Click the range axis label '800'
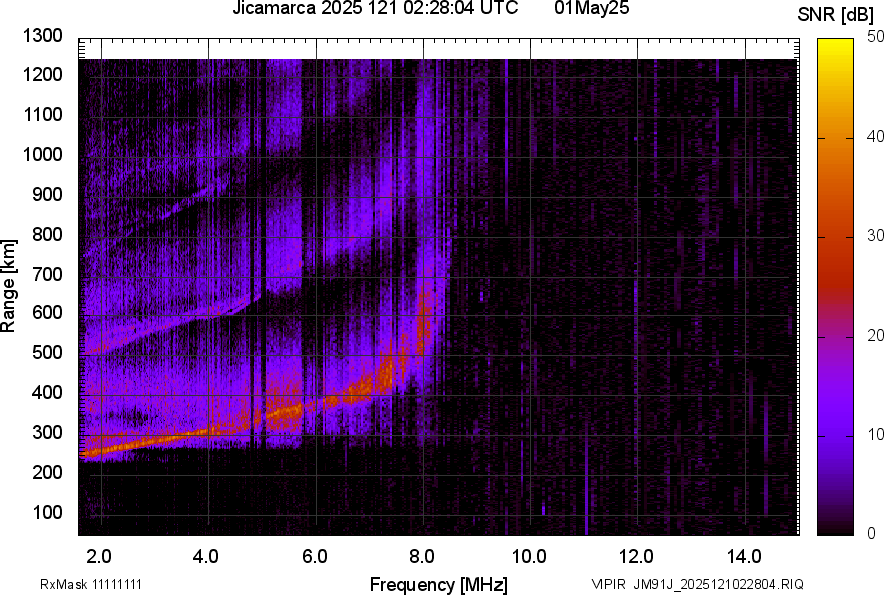The height and width of the screenshot is (595, 884). [47, 233]
